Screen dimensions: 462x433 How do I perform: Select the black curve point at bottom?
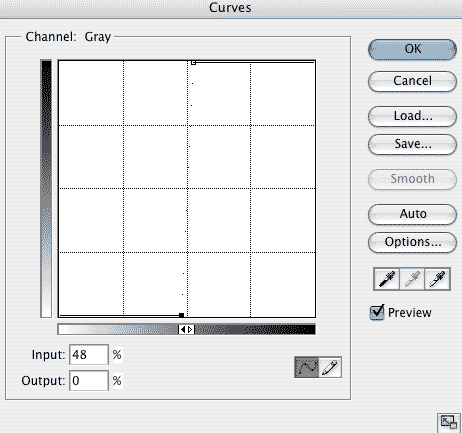click(181, 315)
